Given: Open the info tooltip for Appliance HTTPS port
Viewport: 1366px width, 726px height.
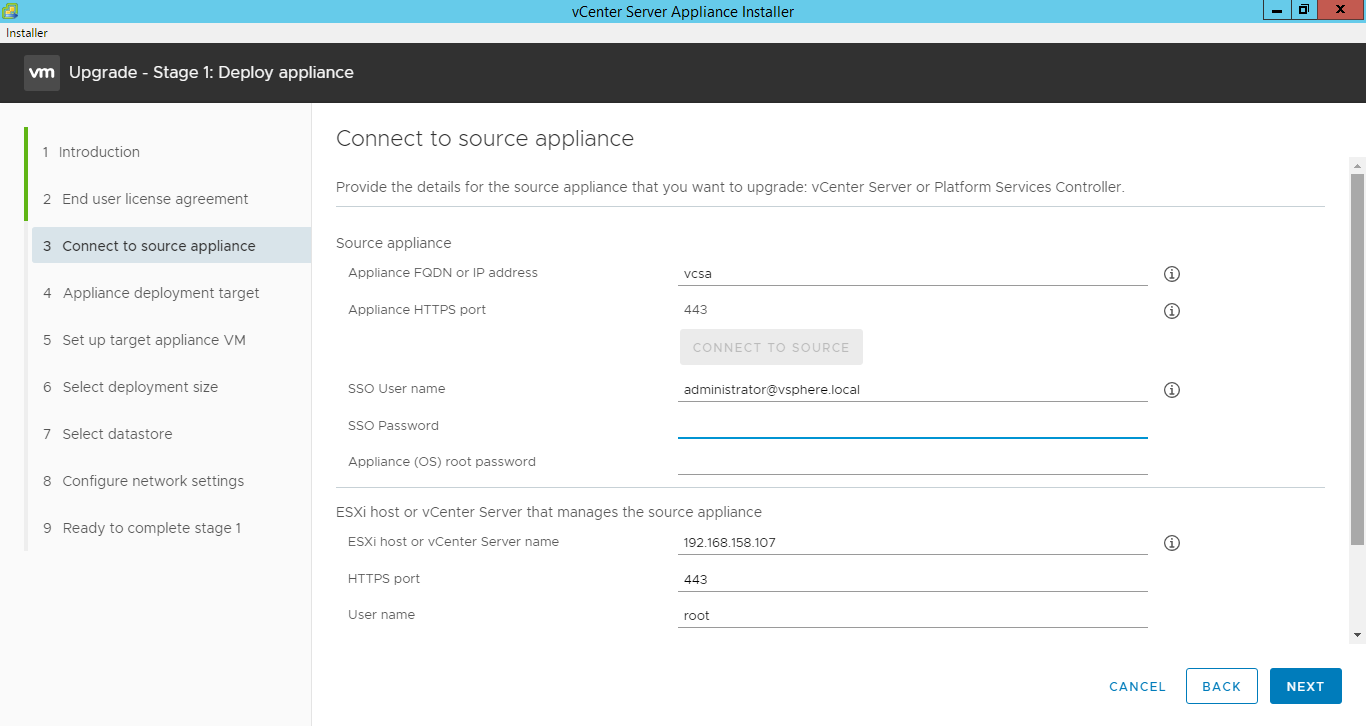Looking at the screenshot, I should pos(1171,310).
